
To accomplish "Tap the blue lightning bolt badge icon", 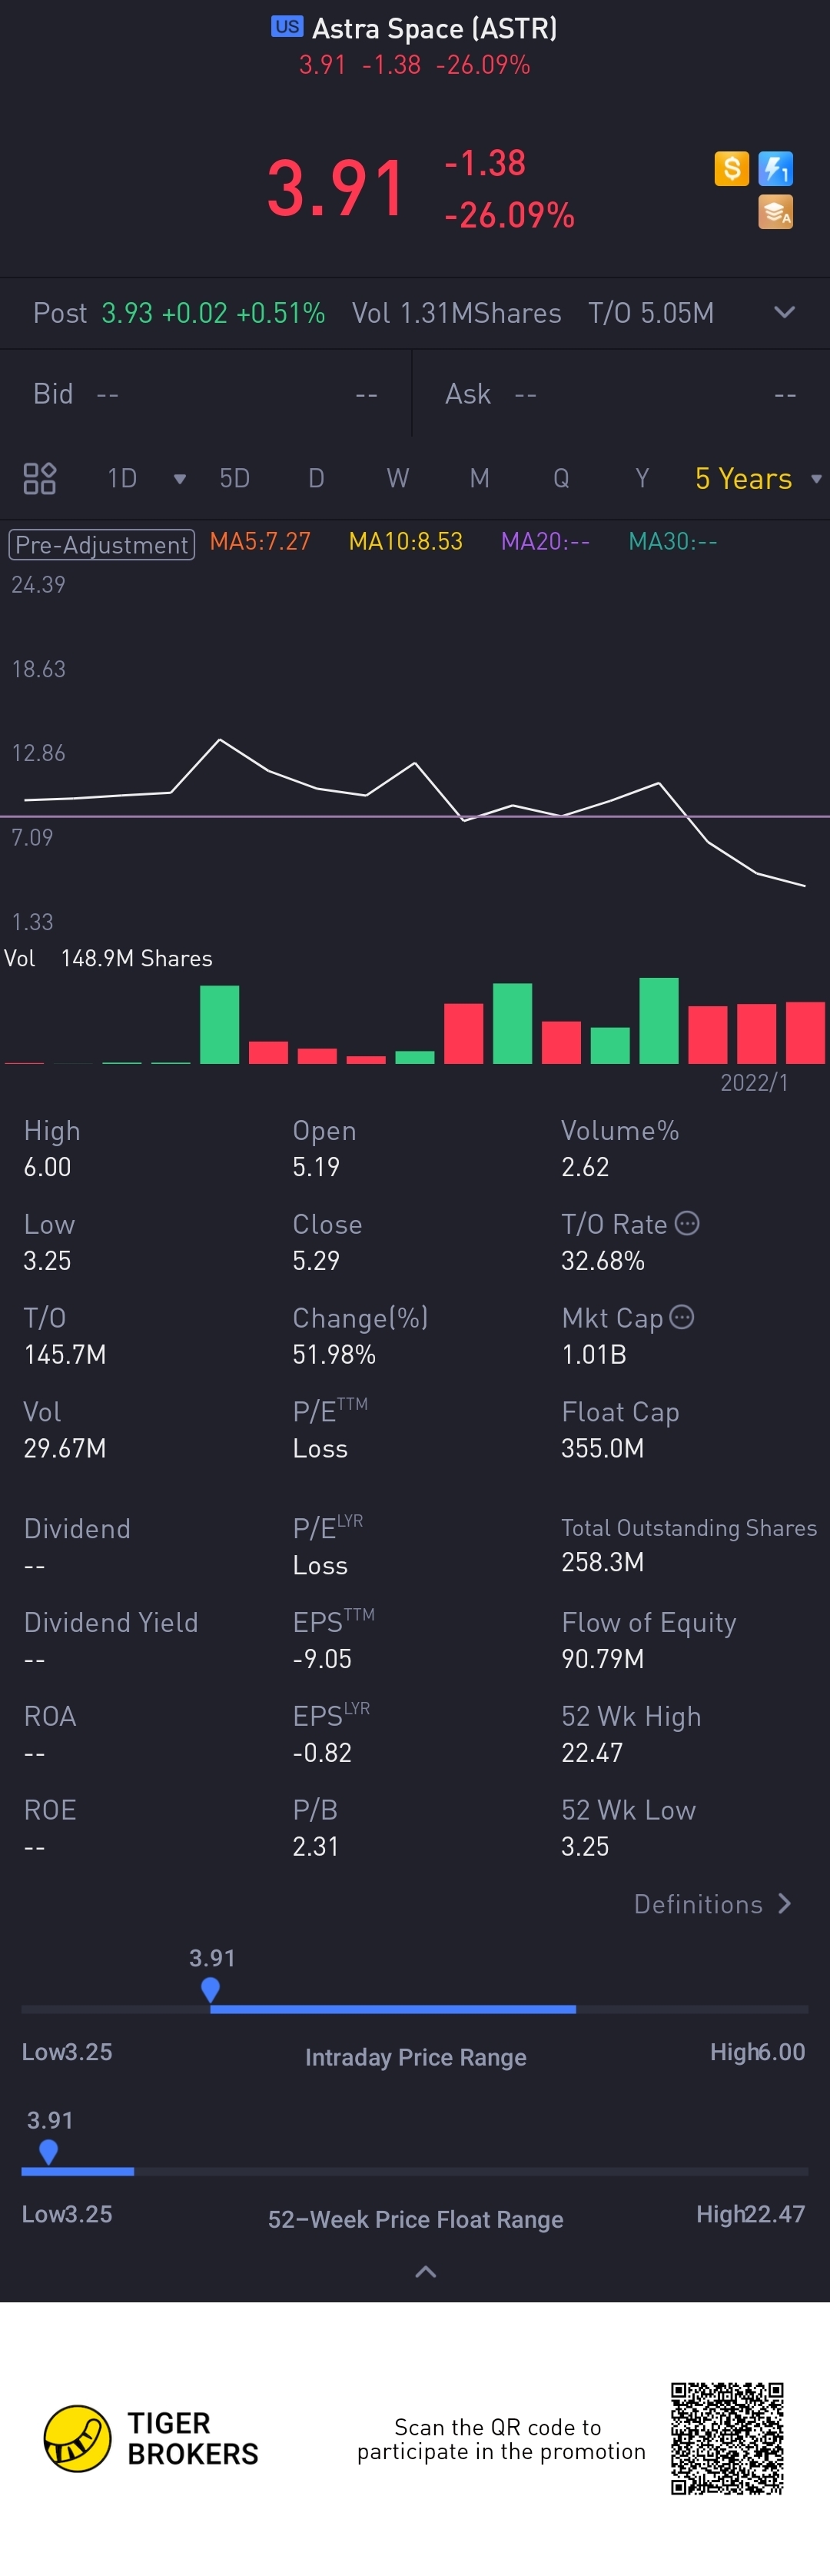I will tap(775, 168).
